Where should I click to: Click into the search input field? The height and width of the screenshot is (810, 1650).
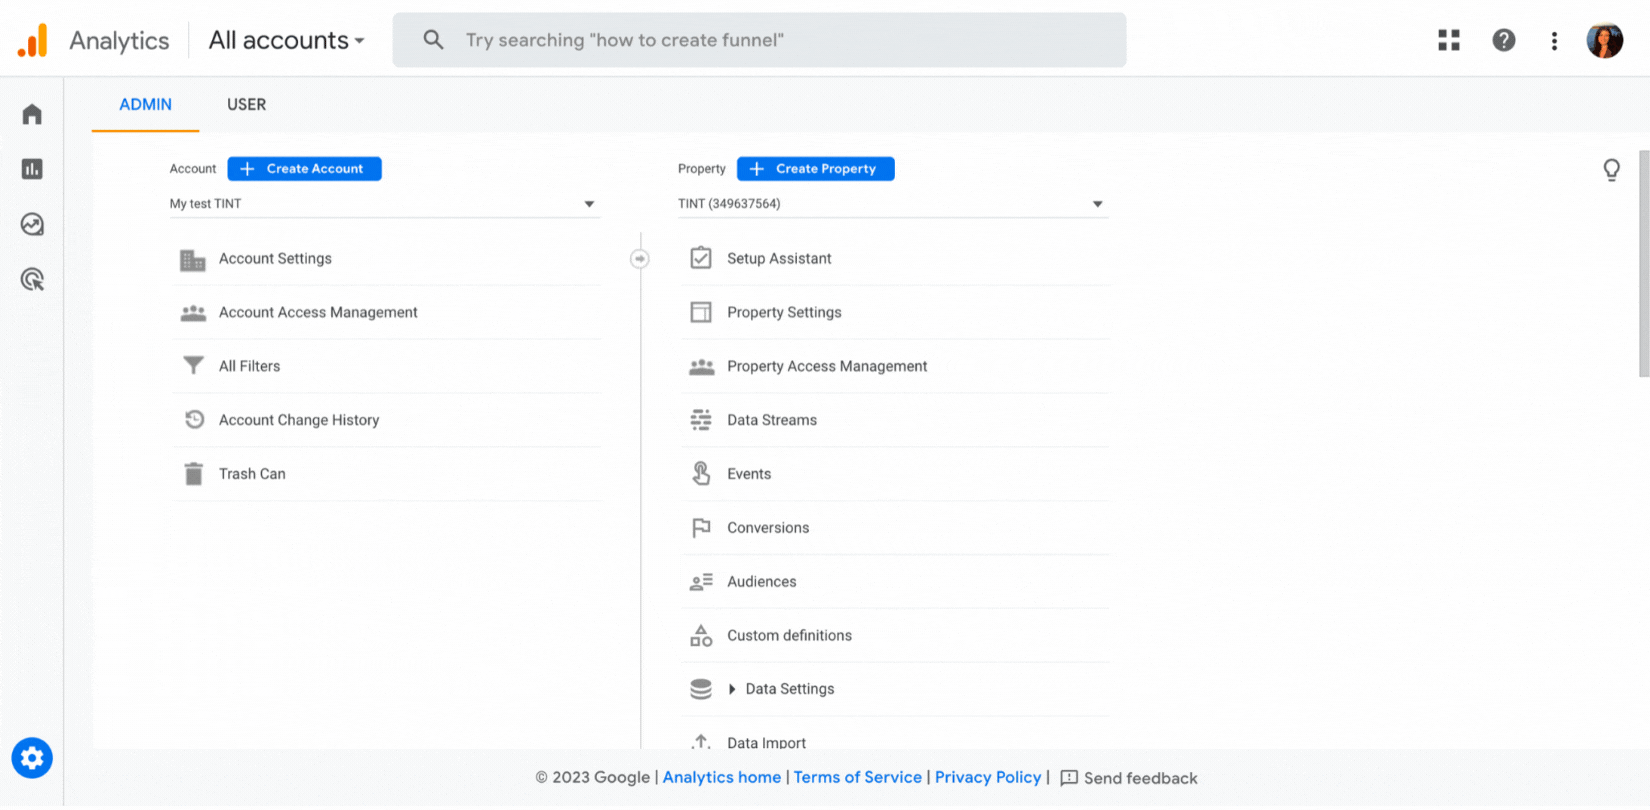759,40
